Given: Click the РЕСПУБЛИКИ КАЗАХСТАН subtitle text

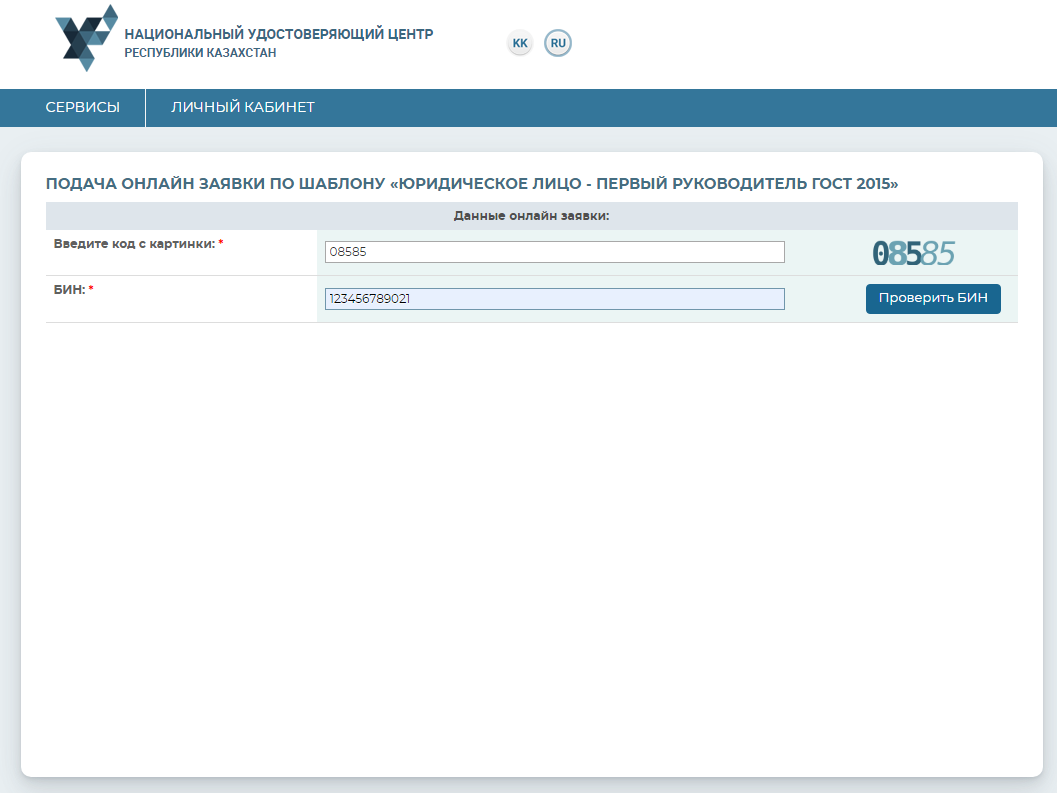Looking at the screenshot, I should coord(200,53).
